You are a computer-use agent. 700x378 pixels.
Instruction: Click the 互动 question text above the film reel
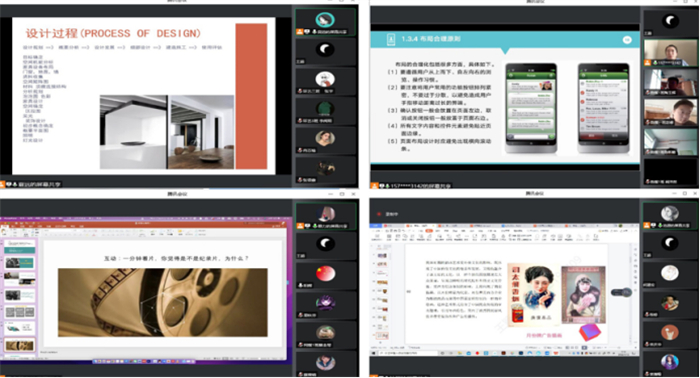(x=176, y=258)
